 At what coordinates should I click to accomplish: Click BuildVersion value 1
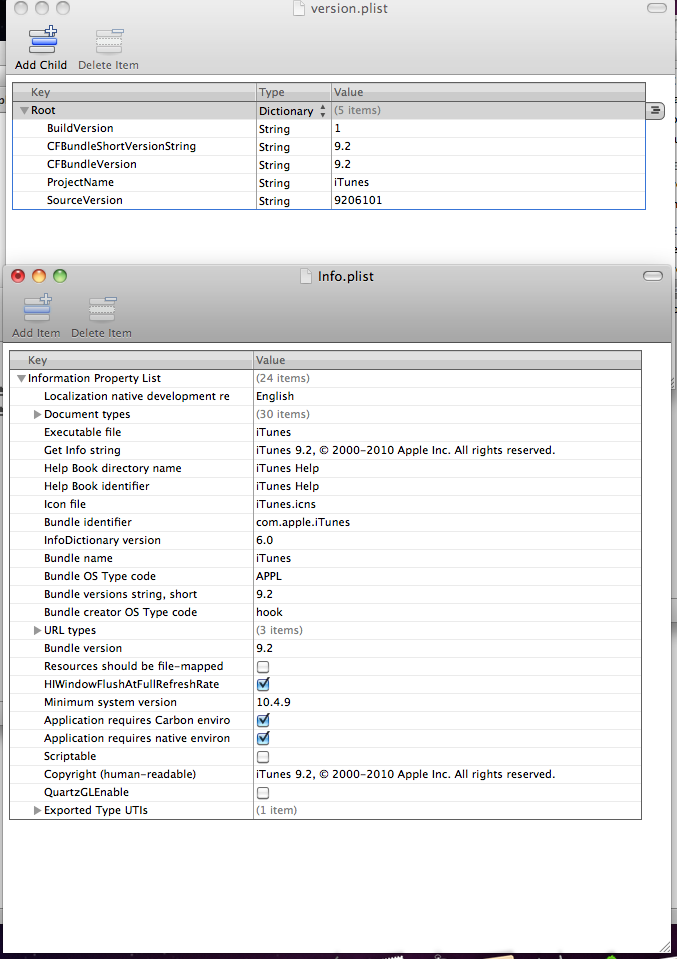337,128
